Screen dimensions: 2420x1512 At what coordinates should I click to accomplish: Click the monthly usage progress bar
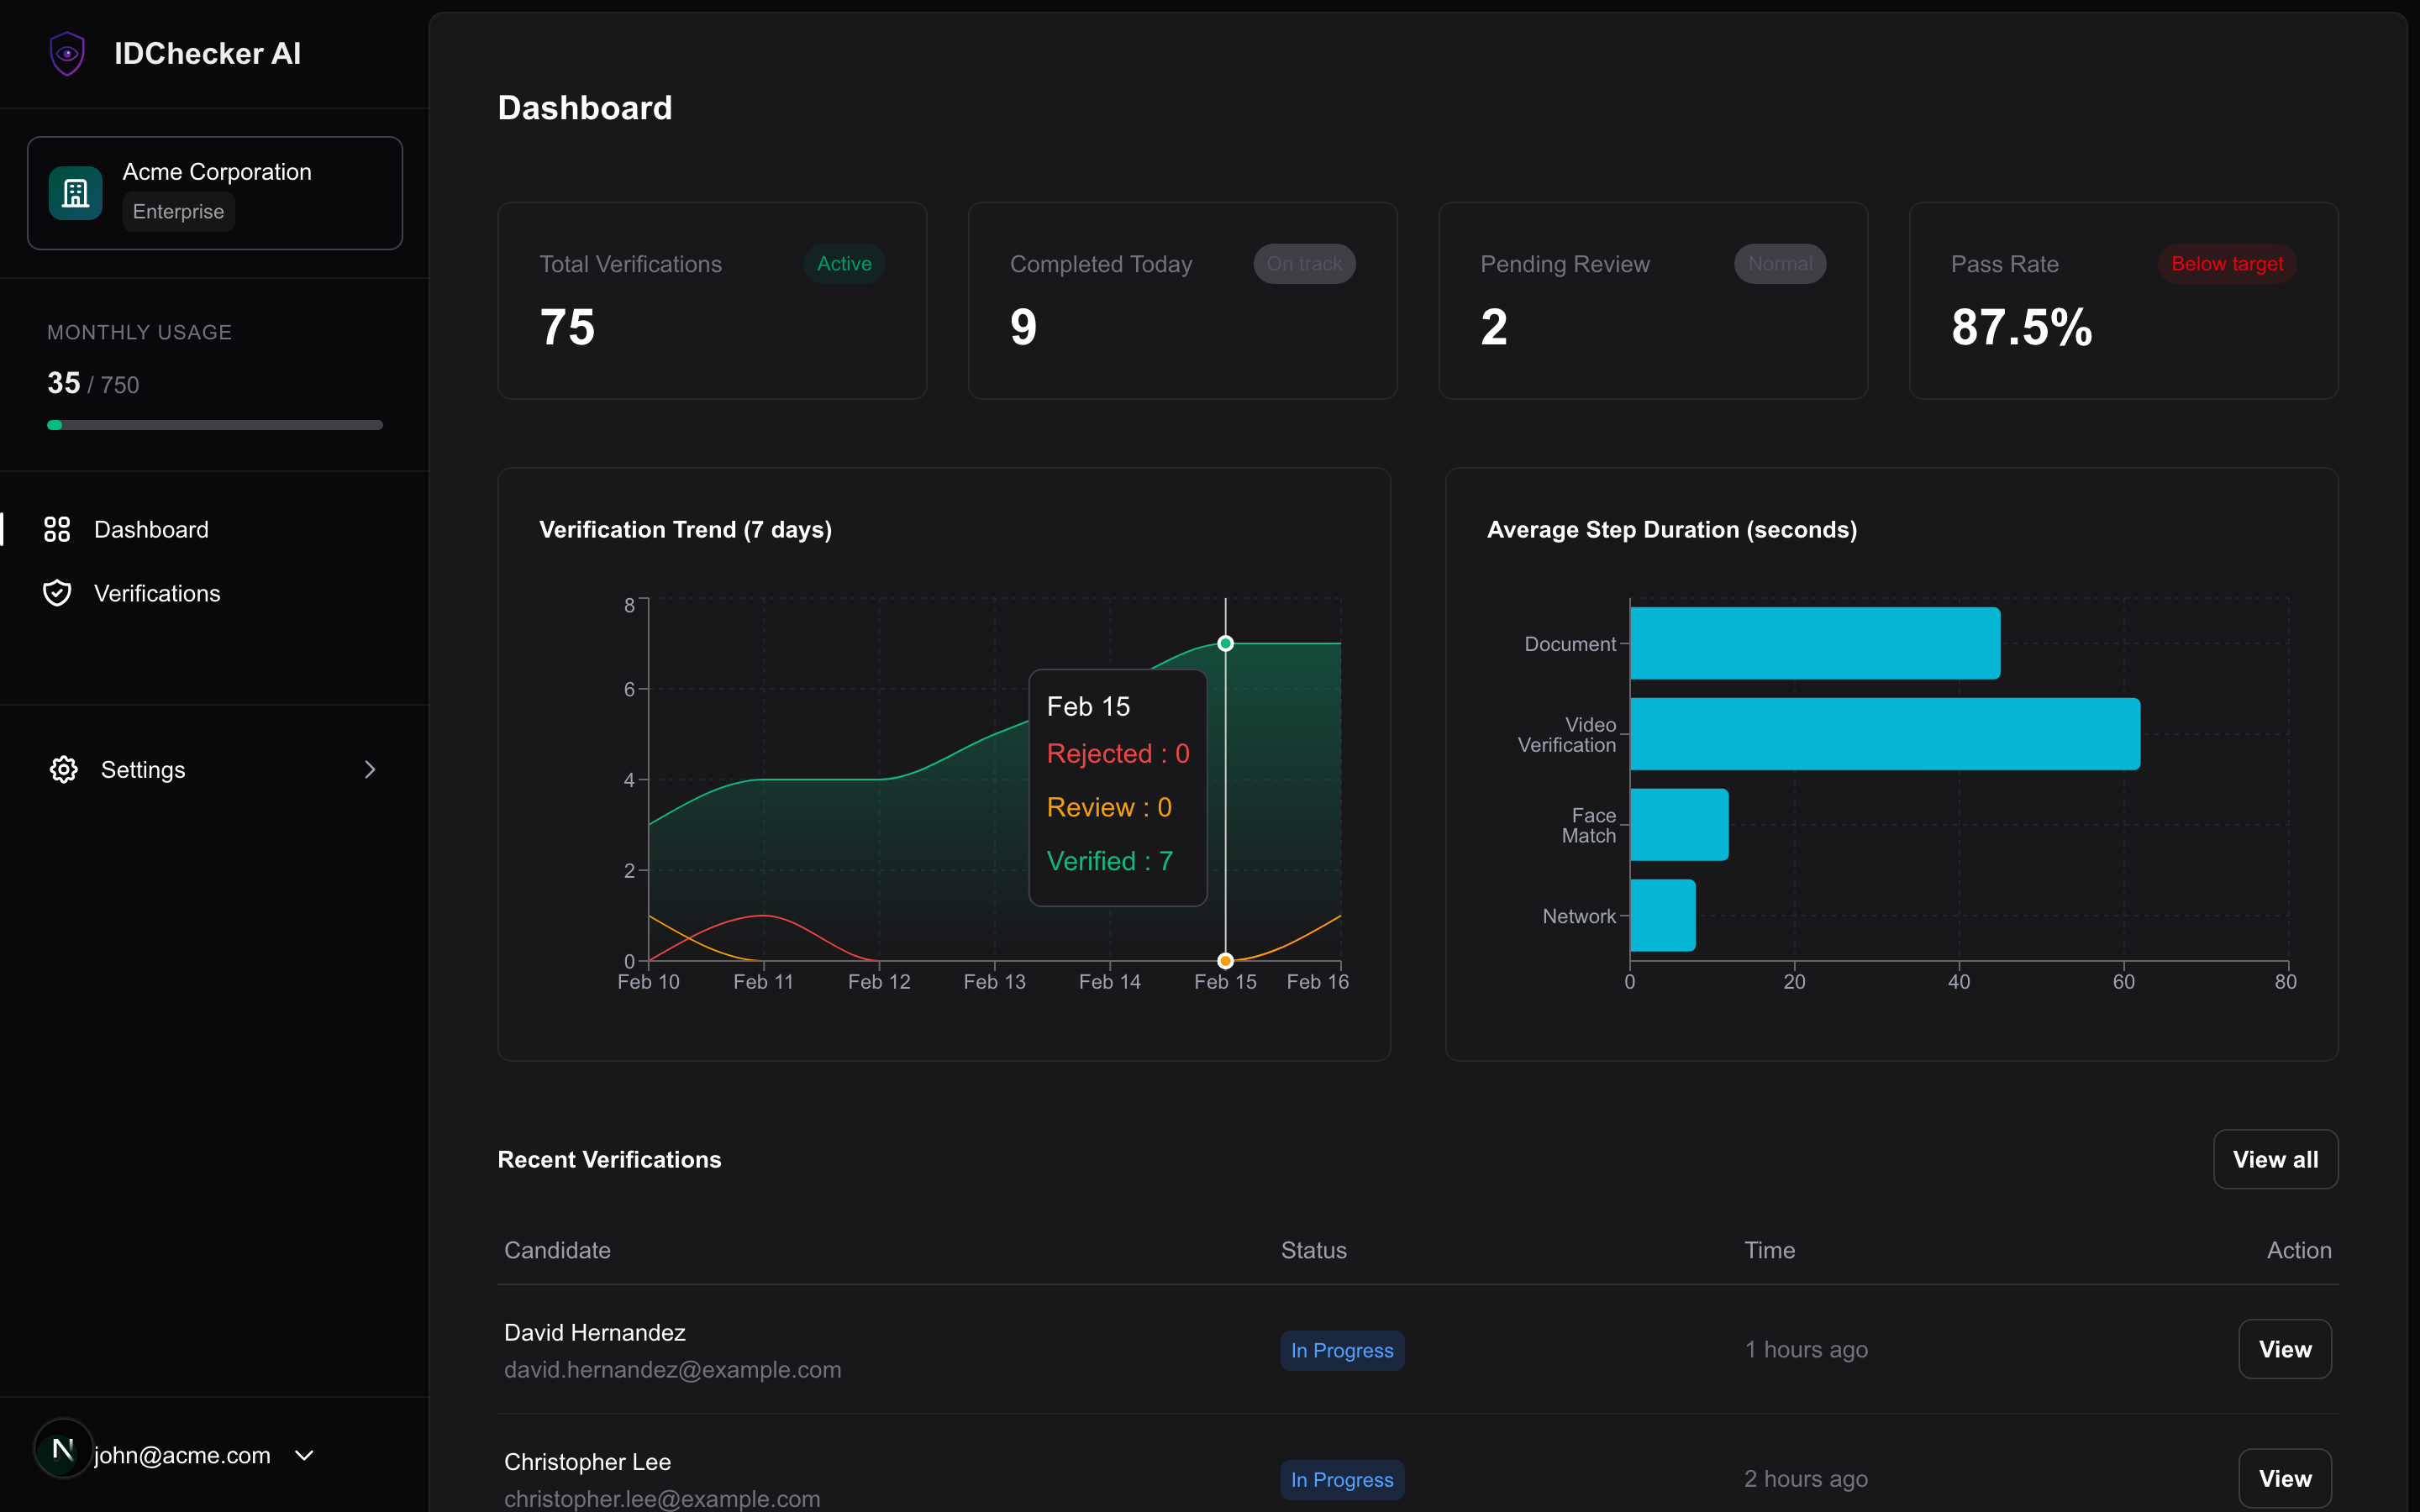[x=215, y=425]
